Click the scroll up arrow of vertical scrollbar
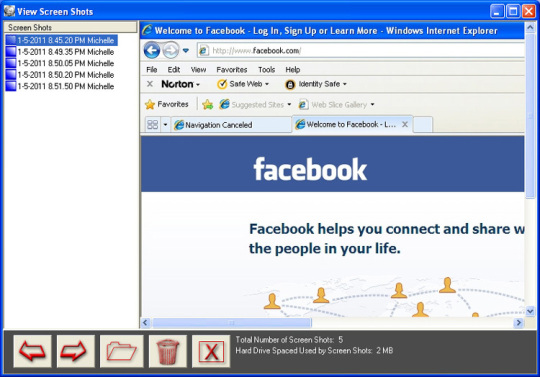The height and width of the screenshot is (377, 540). click(x=530, y=27)
